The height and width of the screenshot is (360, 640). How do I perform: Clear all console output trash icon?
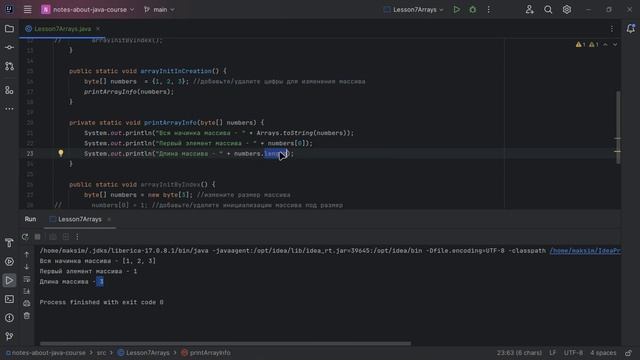point(27,316)
